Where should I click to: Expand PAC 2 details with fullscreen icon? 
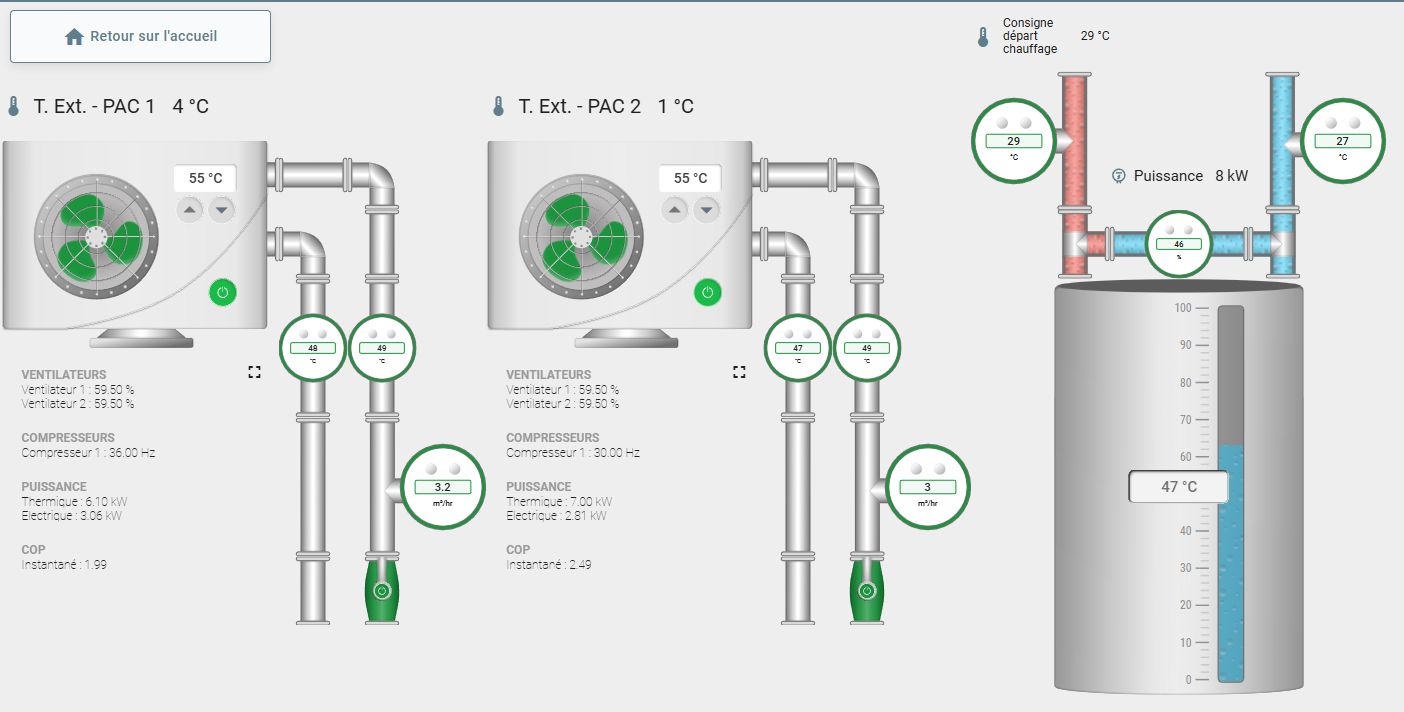(739, 372)
